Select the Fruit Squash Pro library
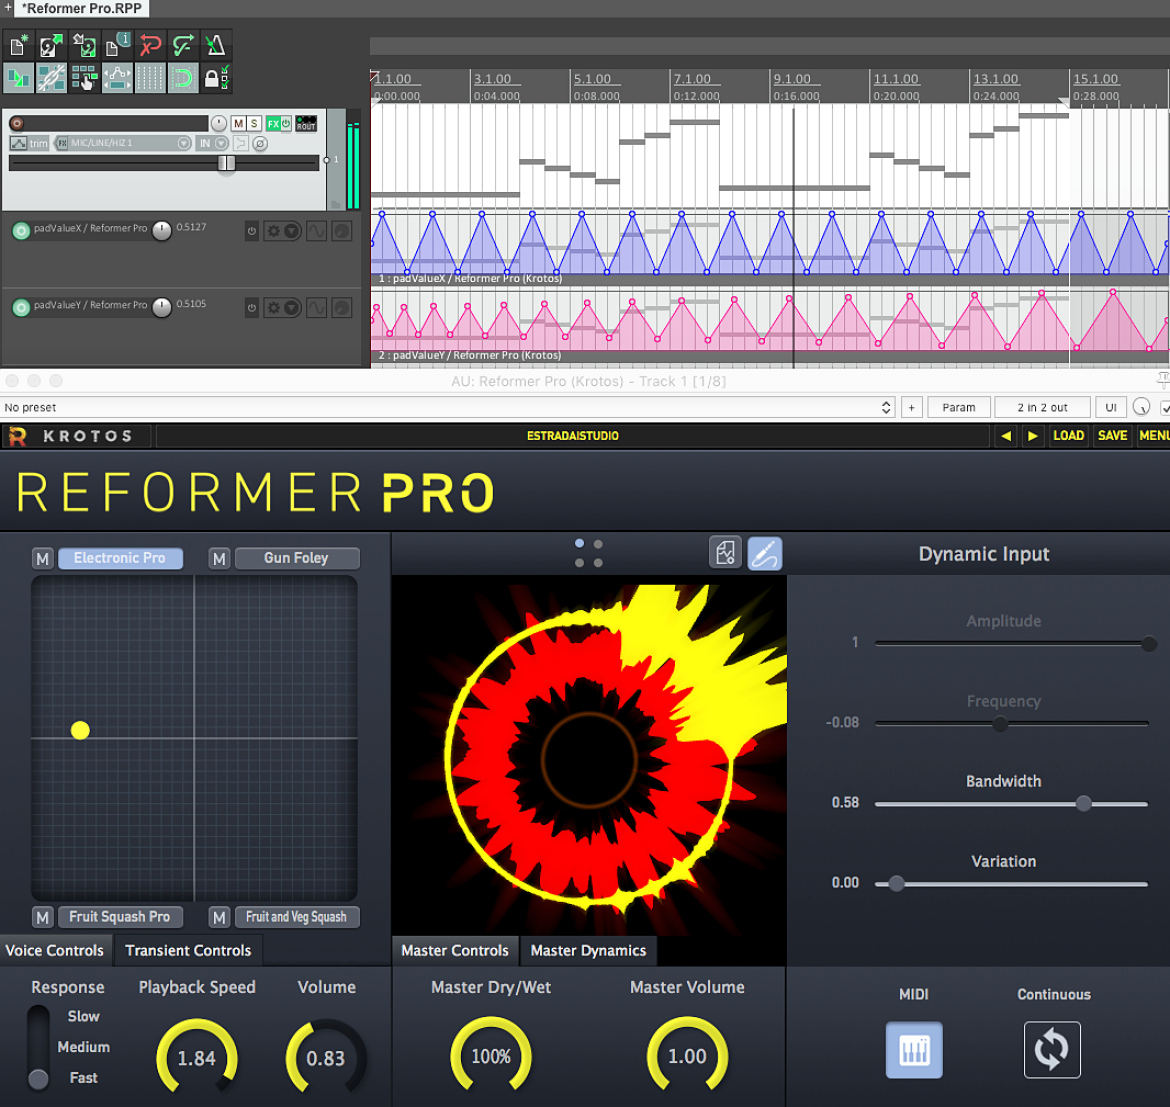The height and width of the screenshot is (1107, 1170). pyautogui.click(x=120, y=917)
